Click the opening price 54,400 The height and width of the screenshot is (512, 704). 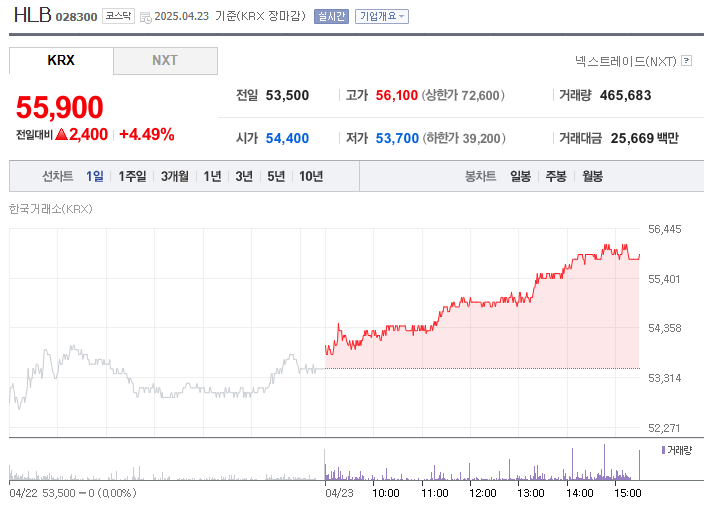(287, 138)
